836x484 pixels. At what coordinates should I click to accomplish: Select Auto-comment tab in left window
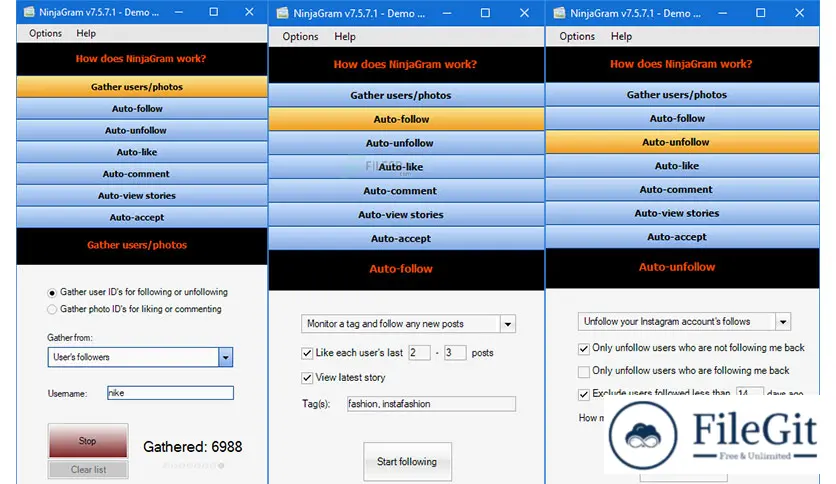(142, 174)
